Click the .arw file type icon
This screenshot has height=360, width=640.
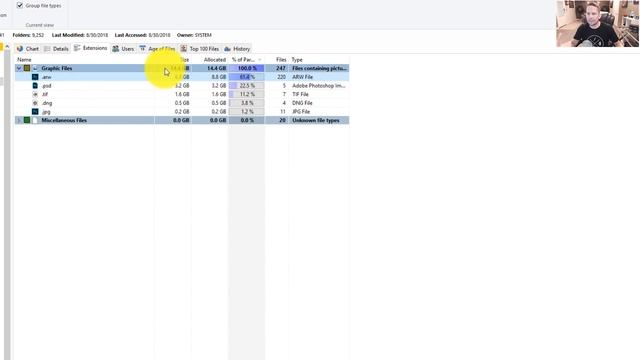35,77
